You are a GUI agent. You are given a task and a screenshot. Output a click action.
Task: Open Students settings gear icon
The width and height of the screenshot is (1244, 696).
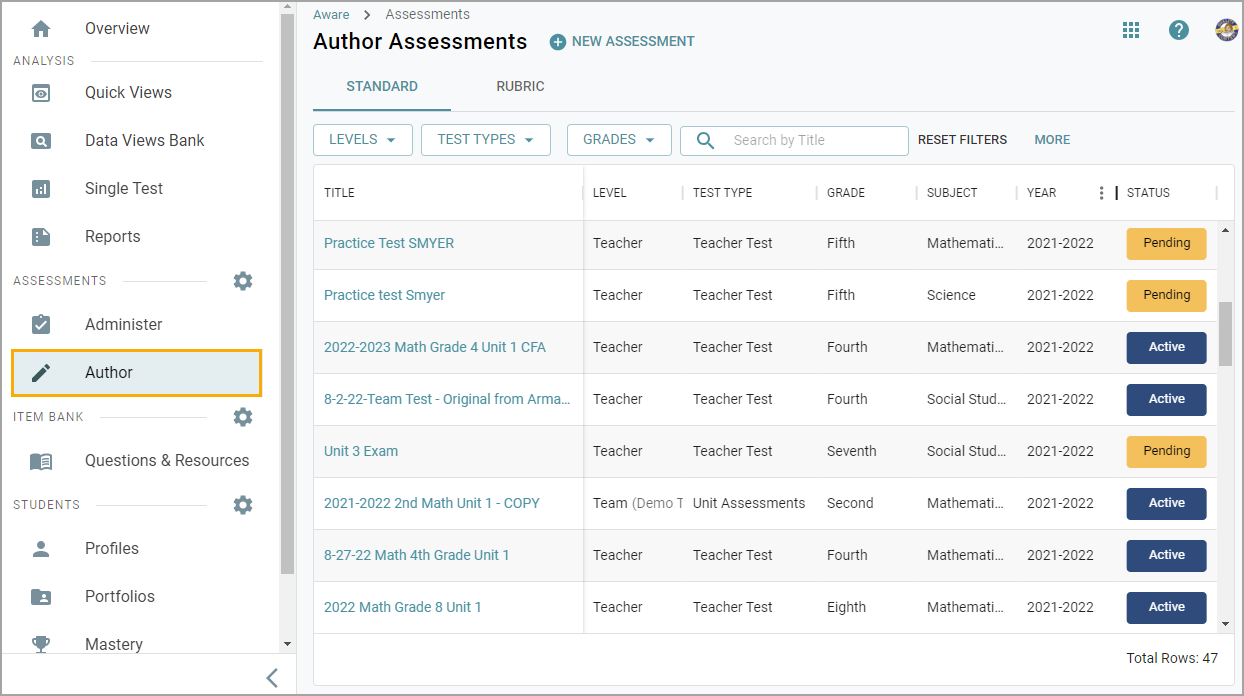click(x=243, y=505)
